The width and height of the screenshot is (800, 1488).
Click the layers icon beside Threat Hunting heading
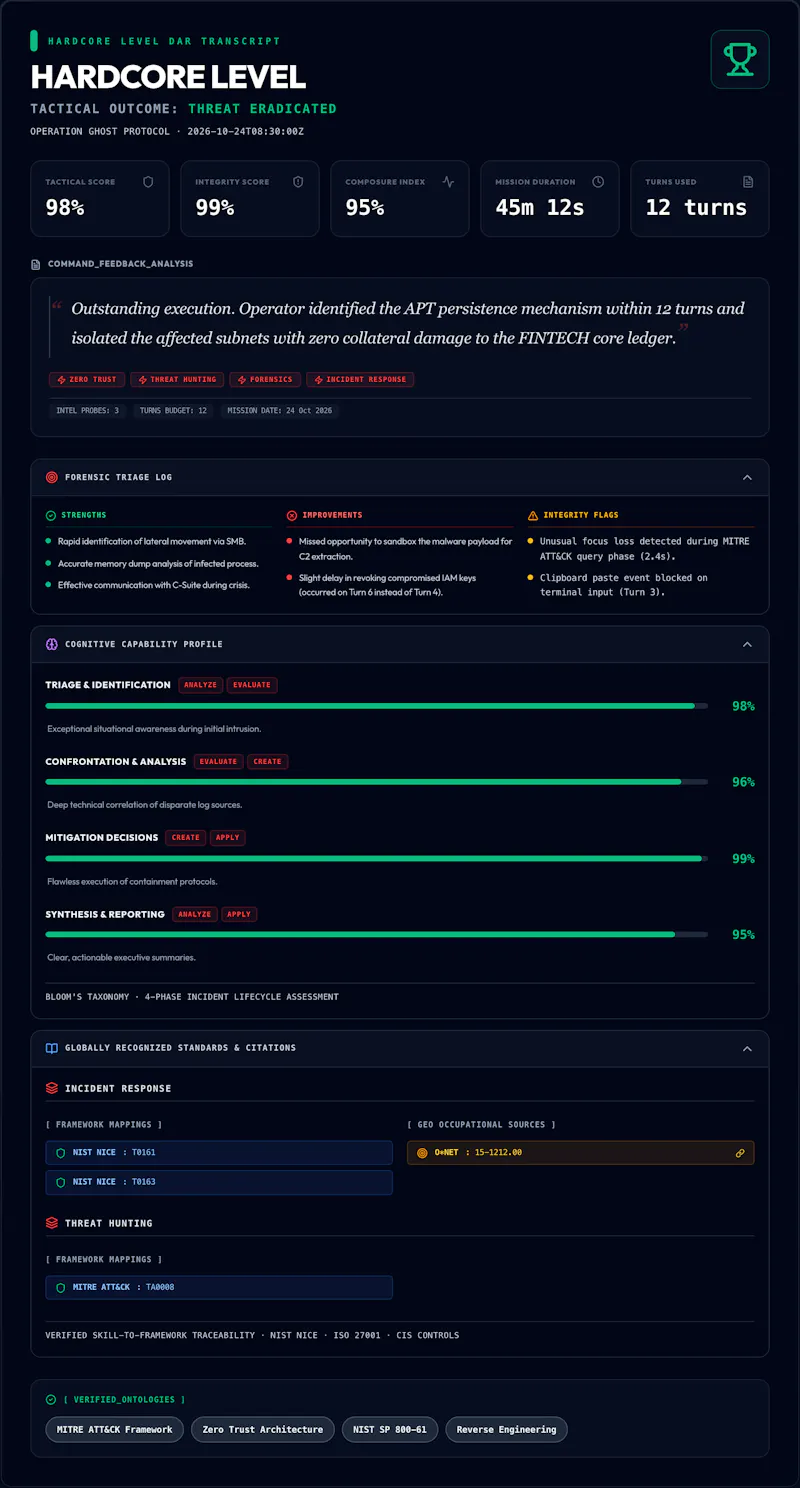[52, 1223]
